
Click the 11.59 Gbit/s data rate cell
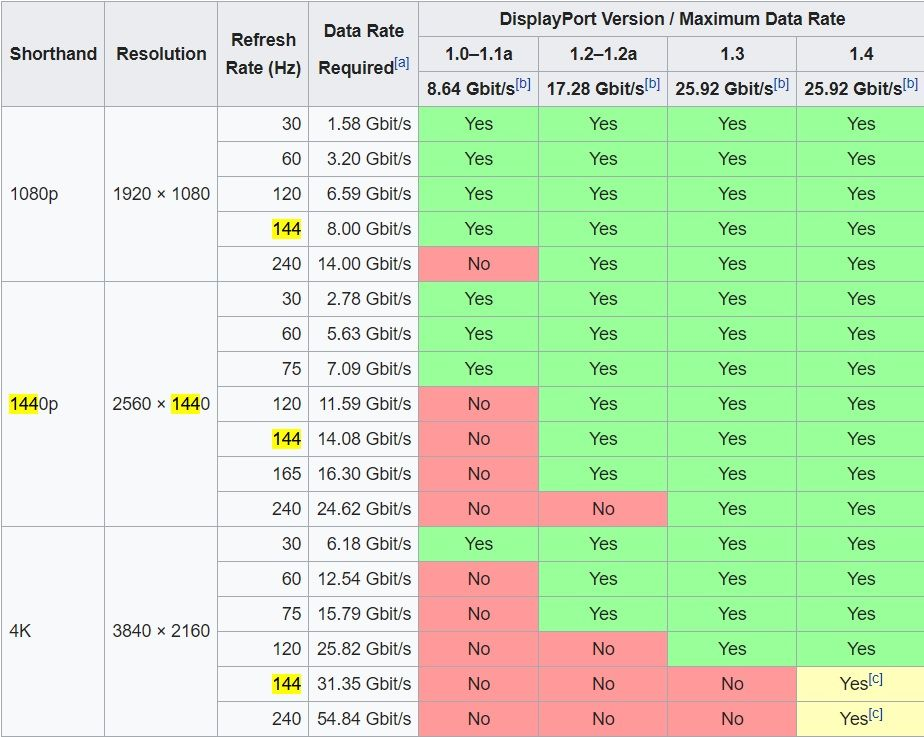[365, 404]
